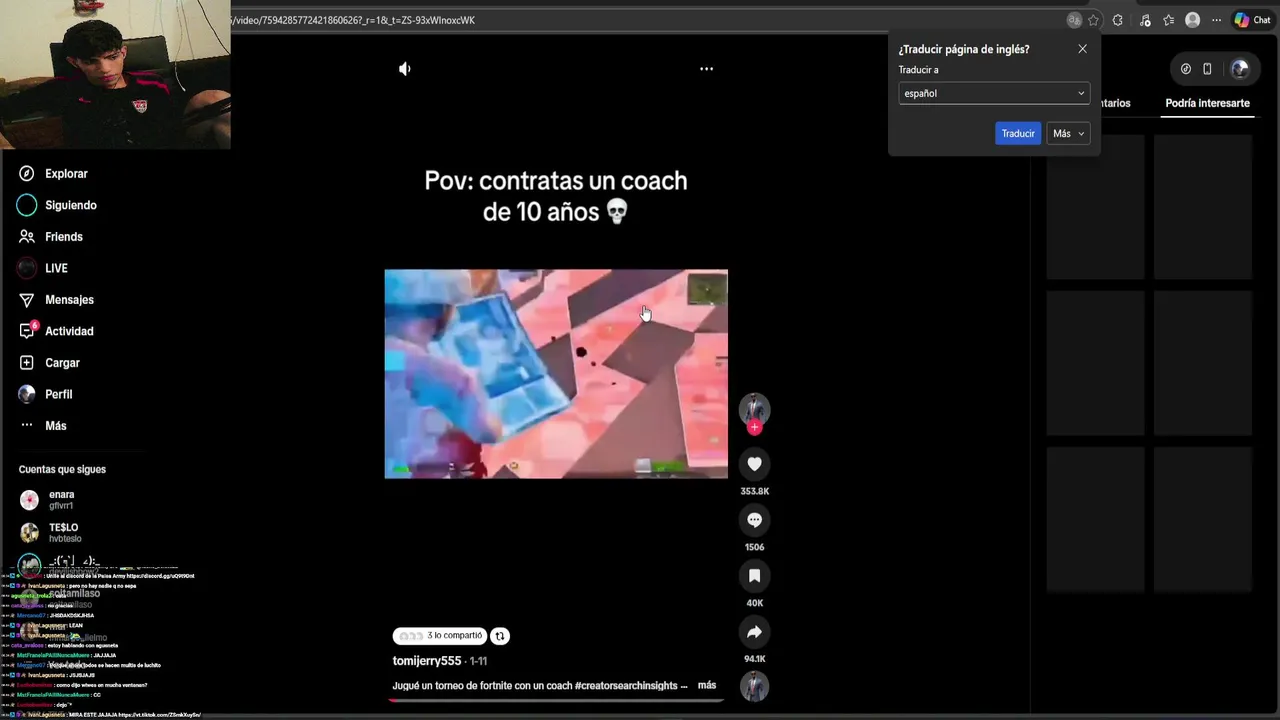
Task: Open Mensajes in the sidebar
Action: pos(69,300)
